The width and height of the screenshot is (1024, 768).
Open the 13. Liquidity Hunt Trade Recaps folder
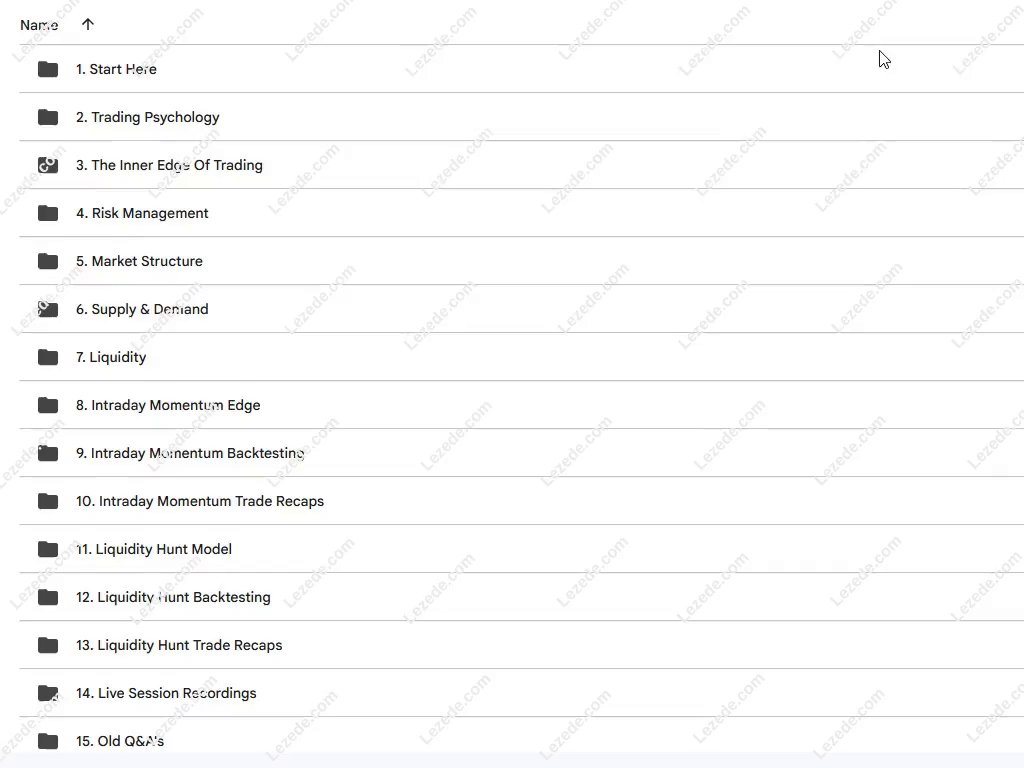click(x=179, y=645)
